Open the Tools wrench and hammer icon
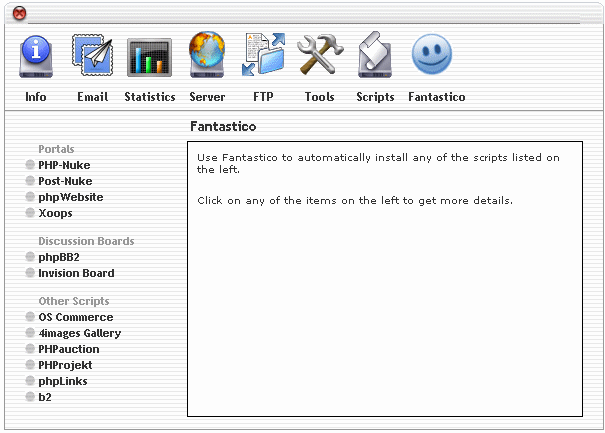 (x=319, y=54)
